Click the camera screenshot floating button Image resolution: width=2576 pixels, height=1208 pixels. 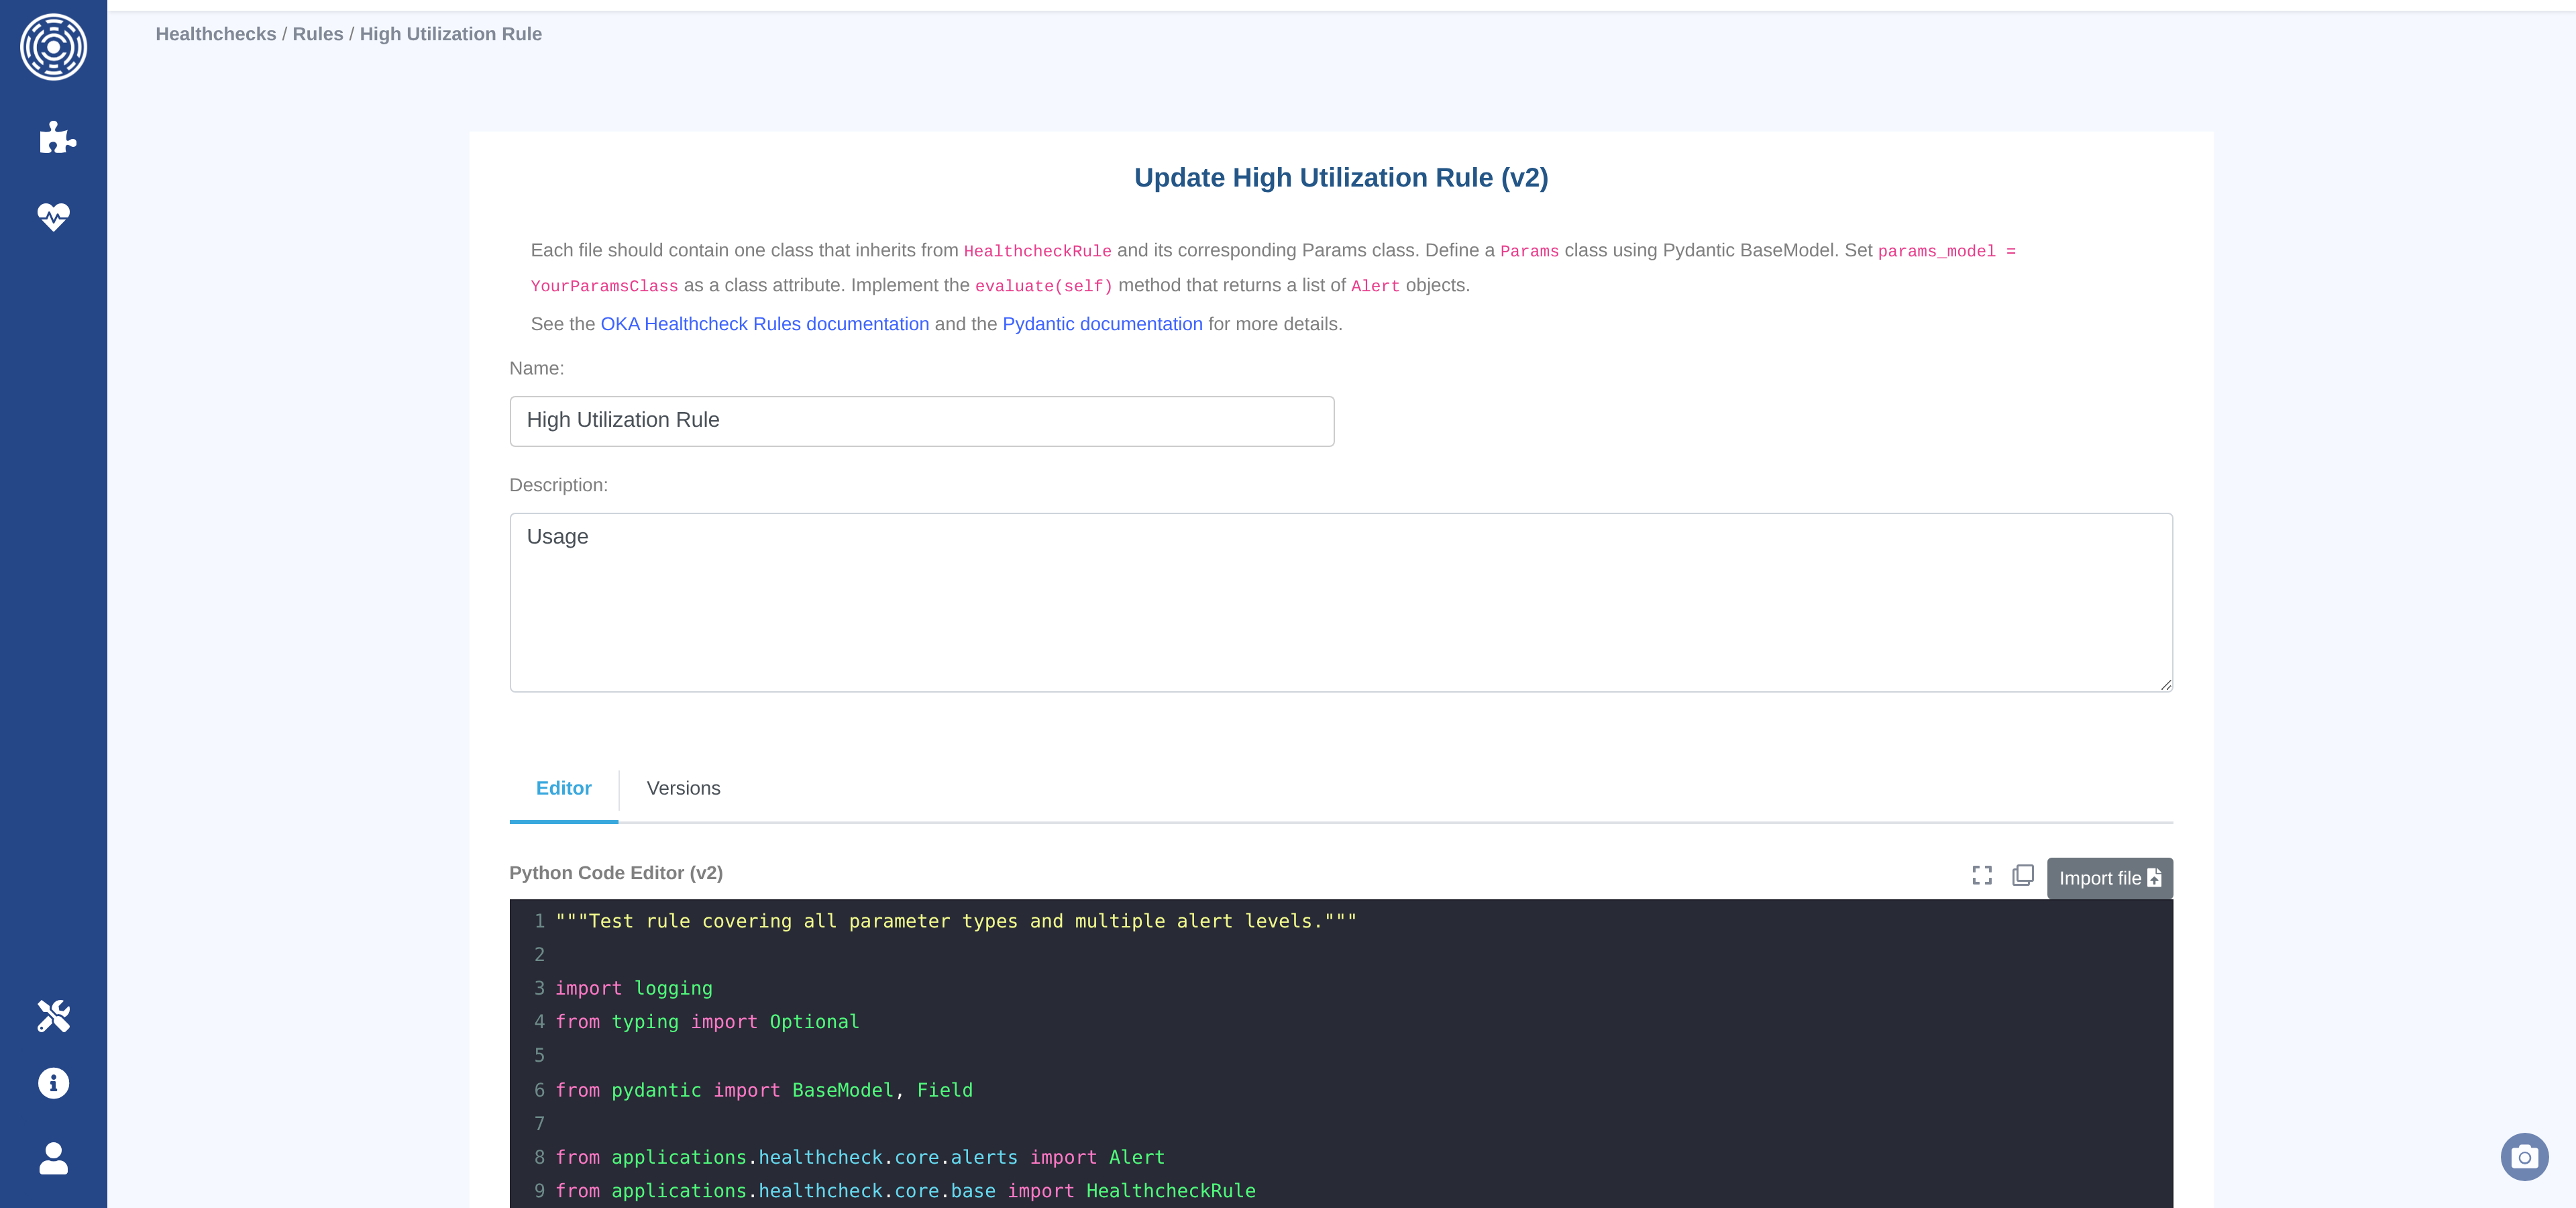pos(2523,1157)
